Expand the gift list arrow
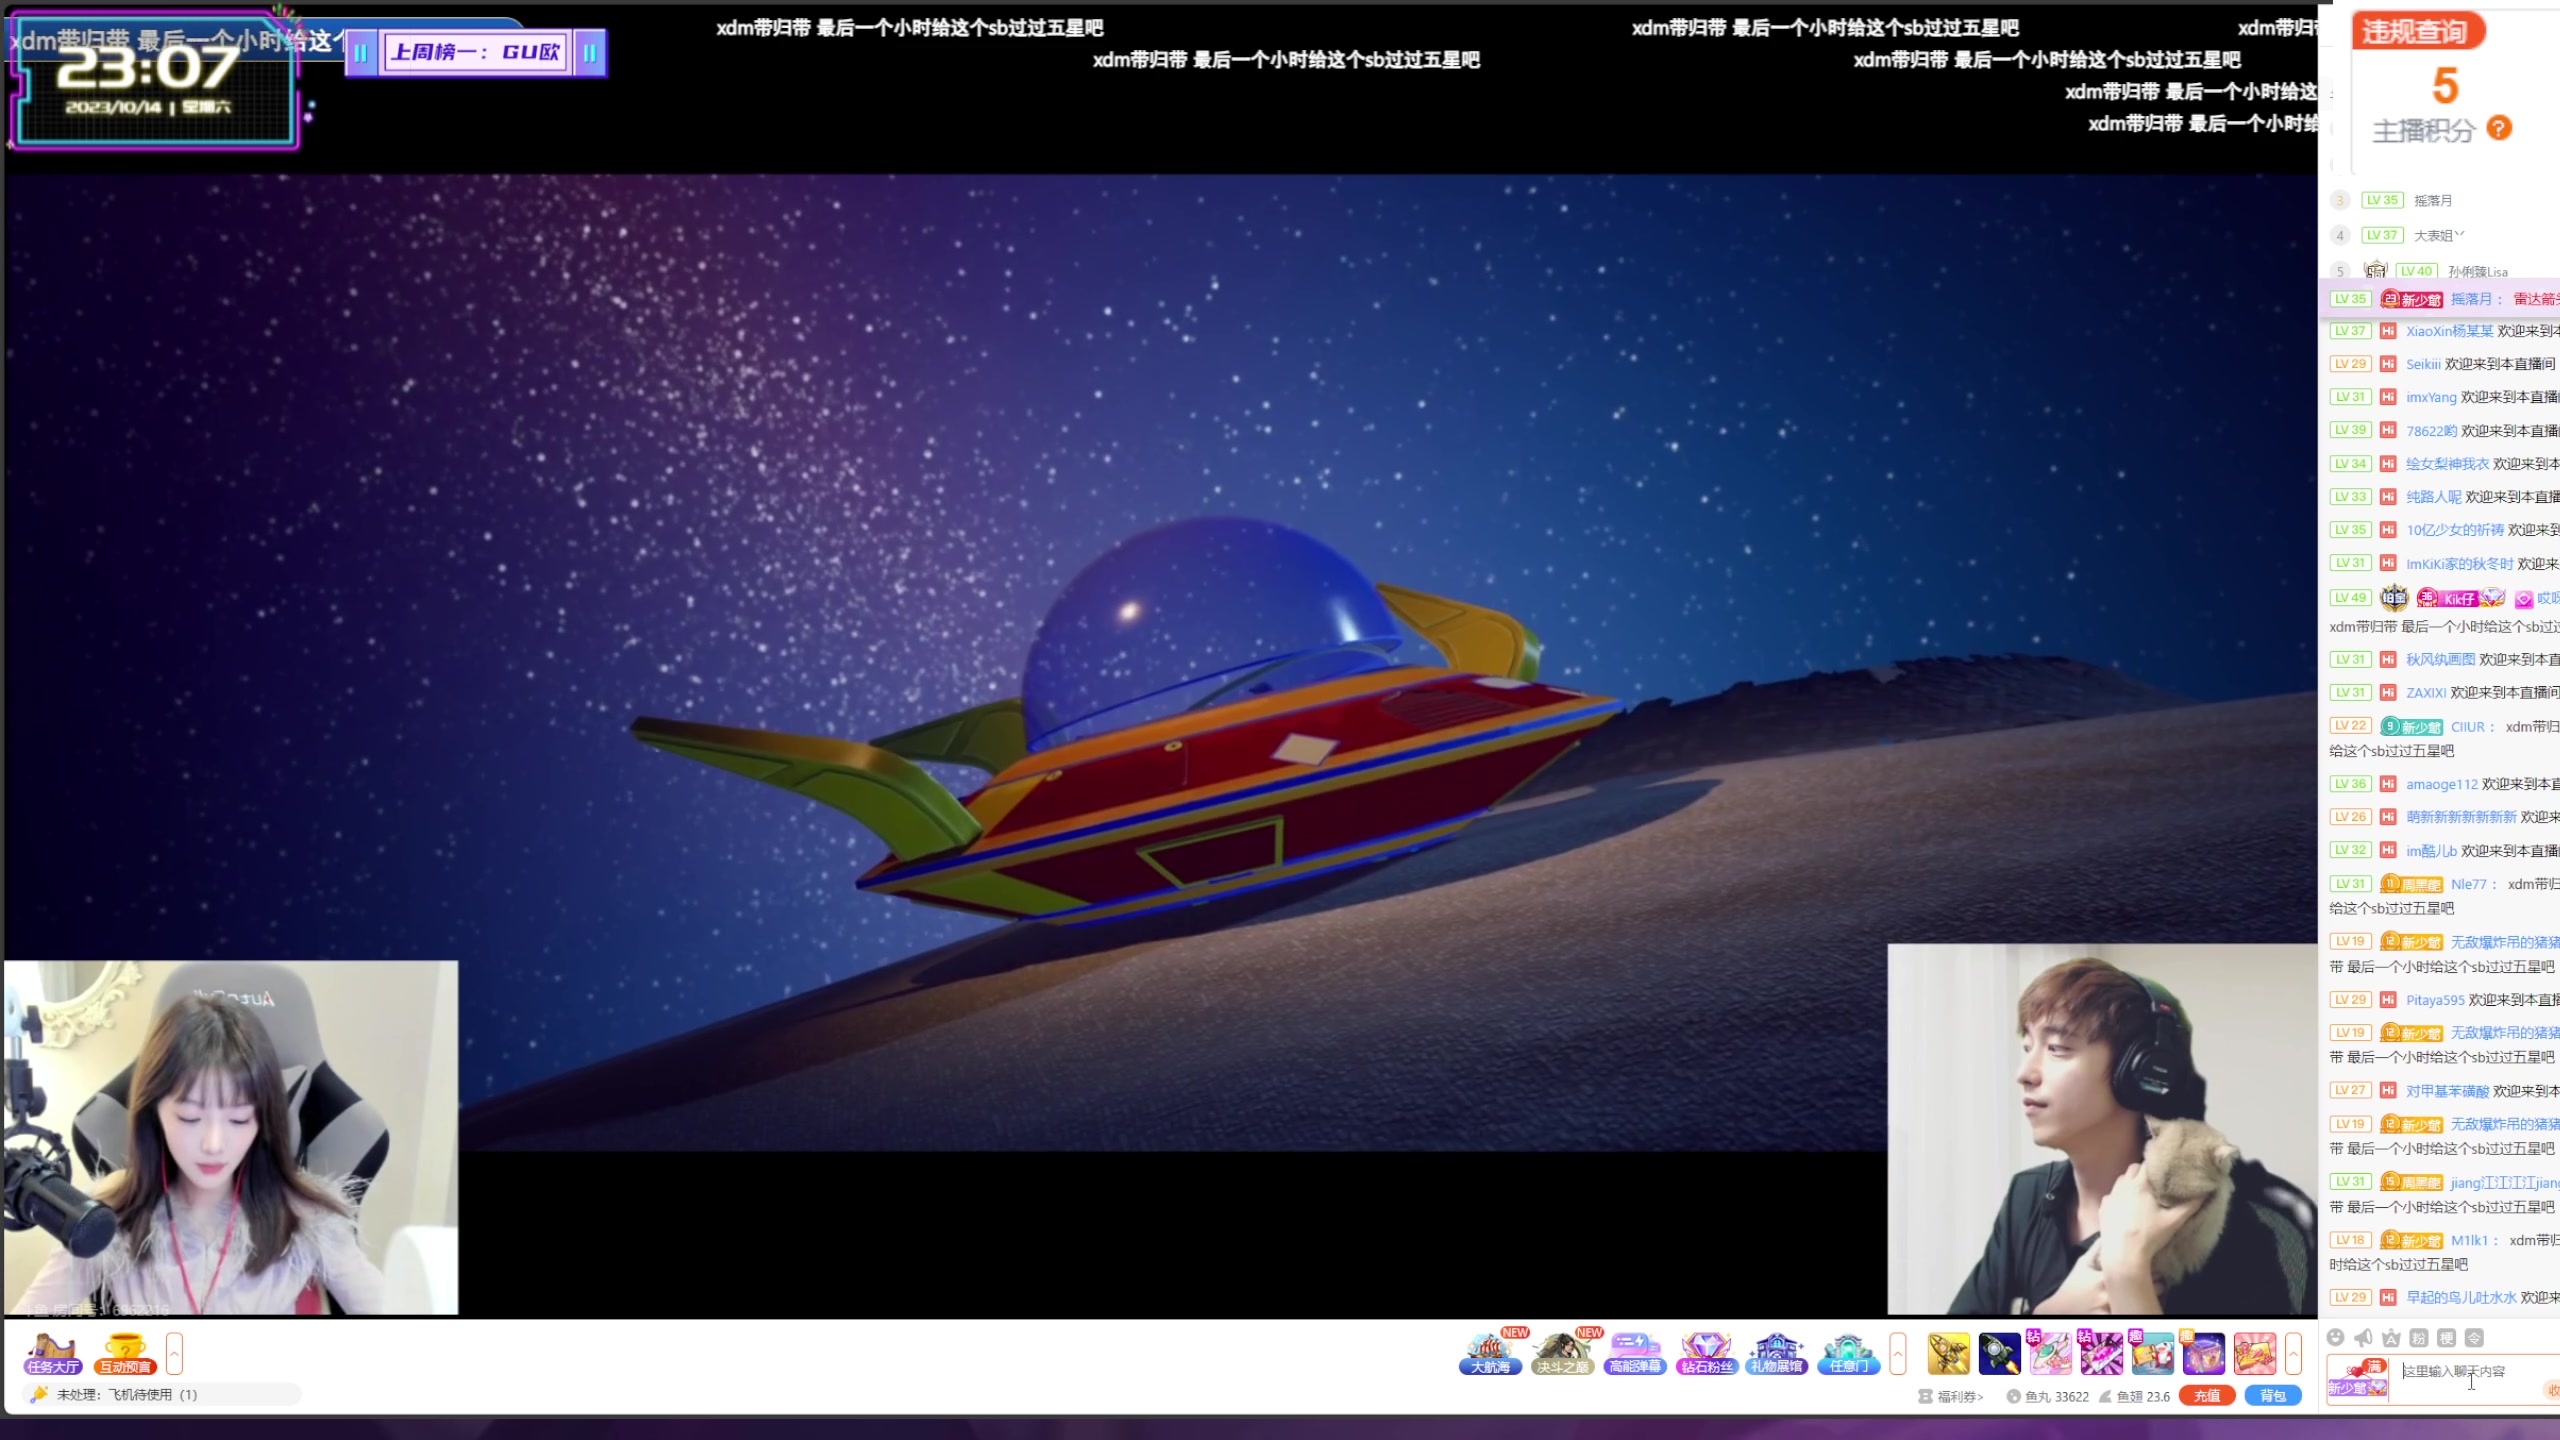Screen dimensions: 2560x1440 click(2293, 1353)
